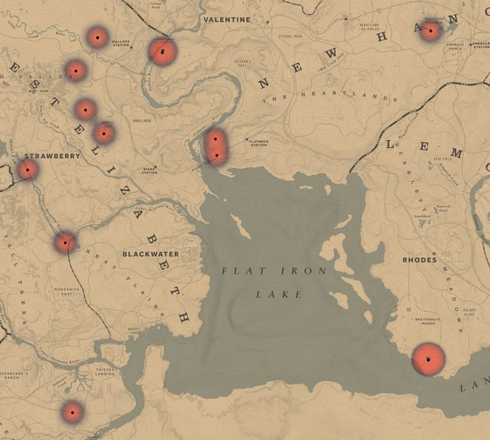Viewport: 490px width, 440px height.
Task: Select the lower marker of the pair near Flatneck Station
Action: [x=217, y=155]
